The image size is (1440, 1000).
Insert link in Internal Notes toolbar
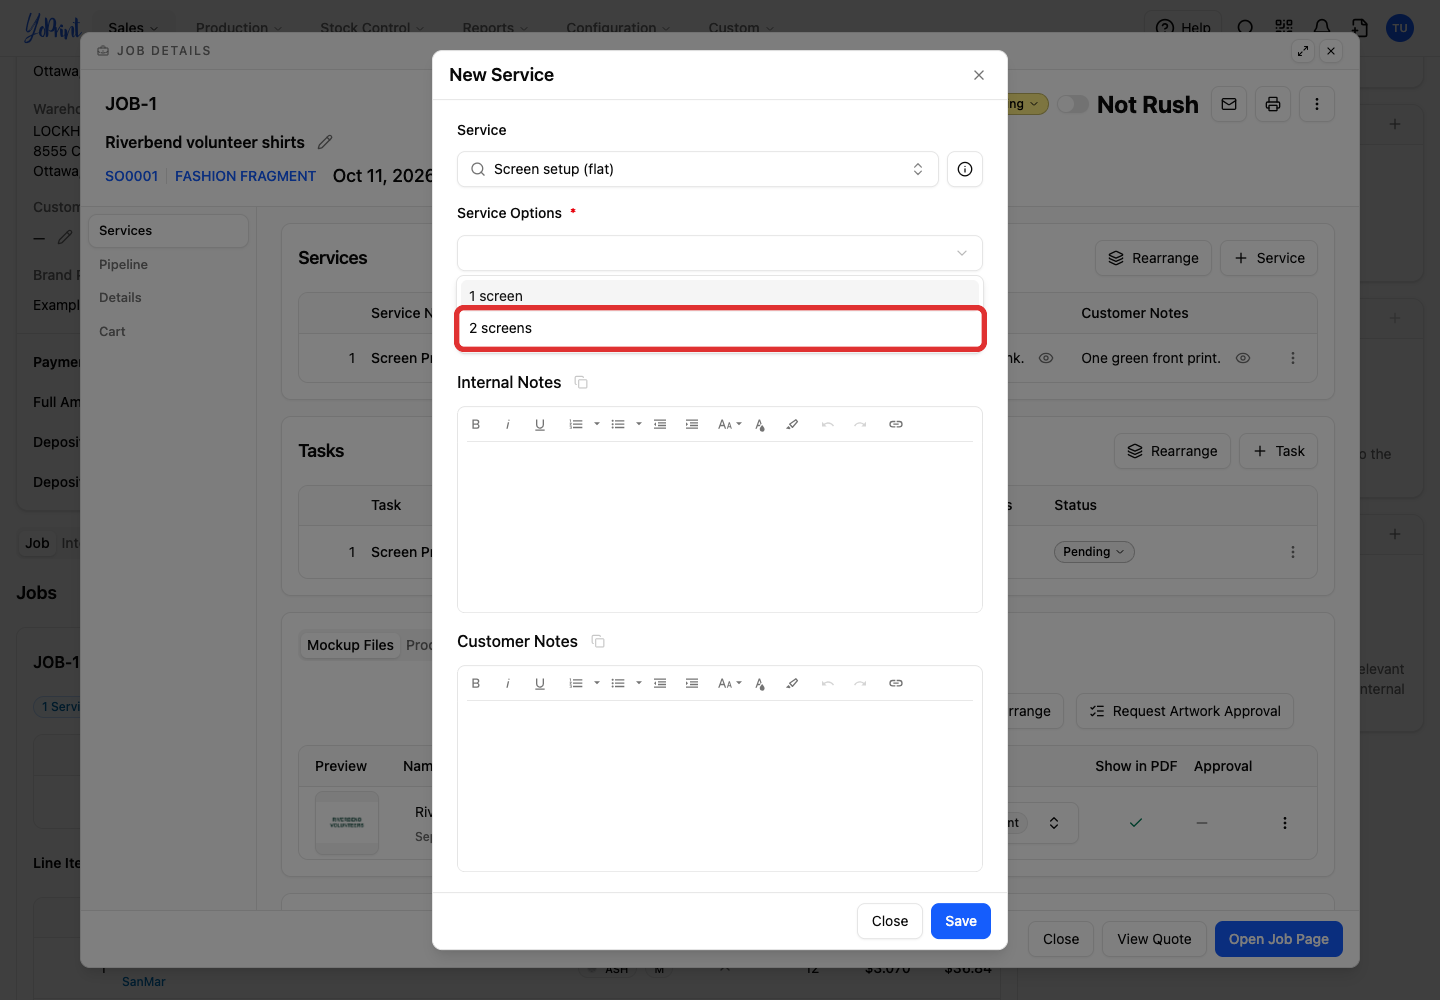point(896,424)
